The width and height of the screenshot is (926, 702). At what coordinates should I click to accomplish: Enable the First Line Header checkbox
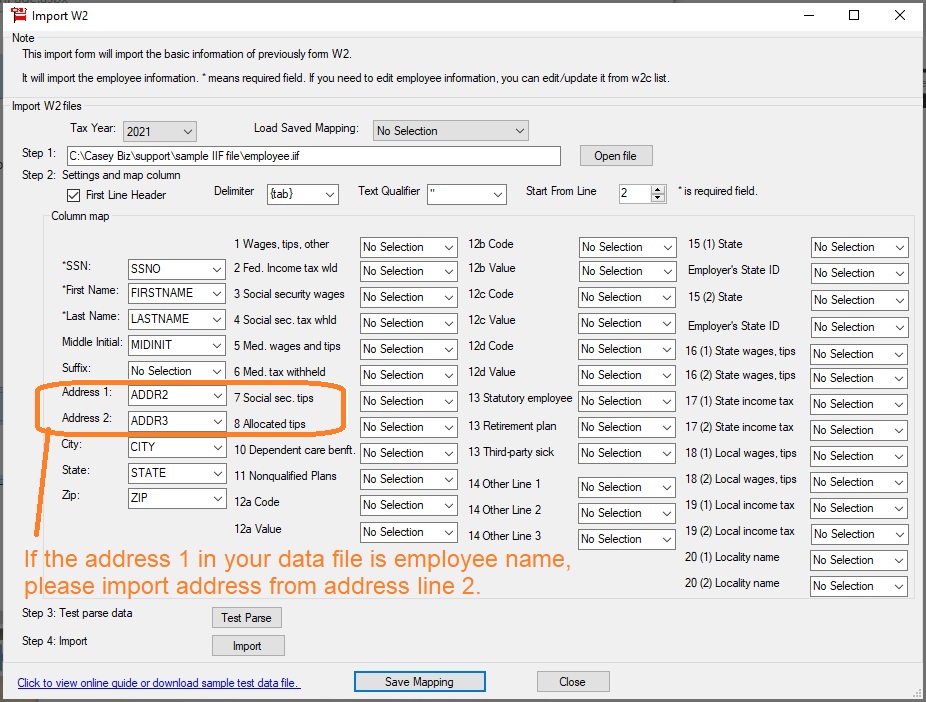pyautogui.click(x=74, y=195)
